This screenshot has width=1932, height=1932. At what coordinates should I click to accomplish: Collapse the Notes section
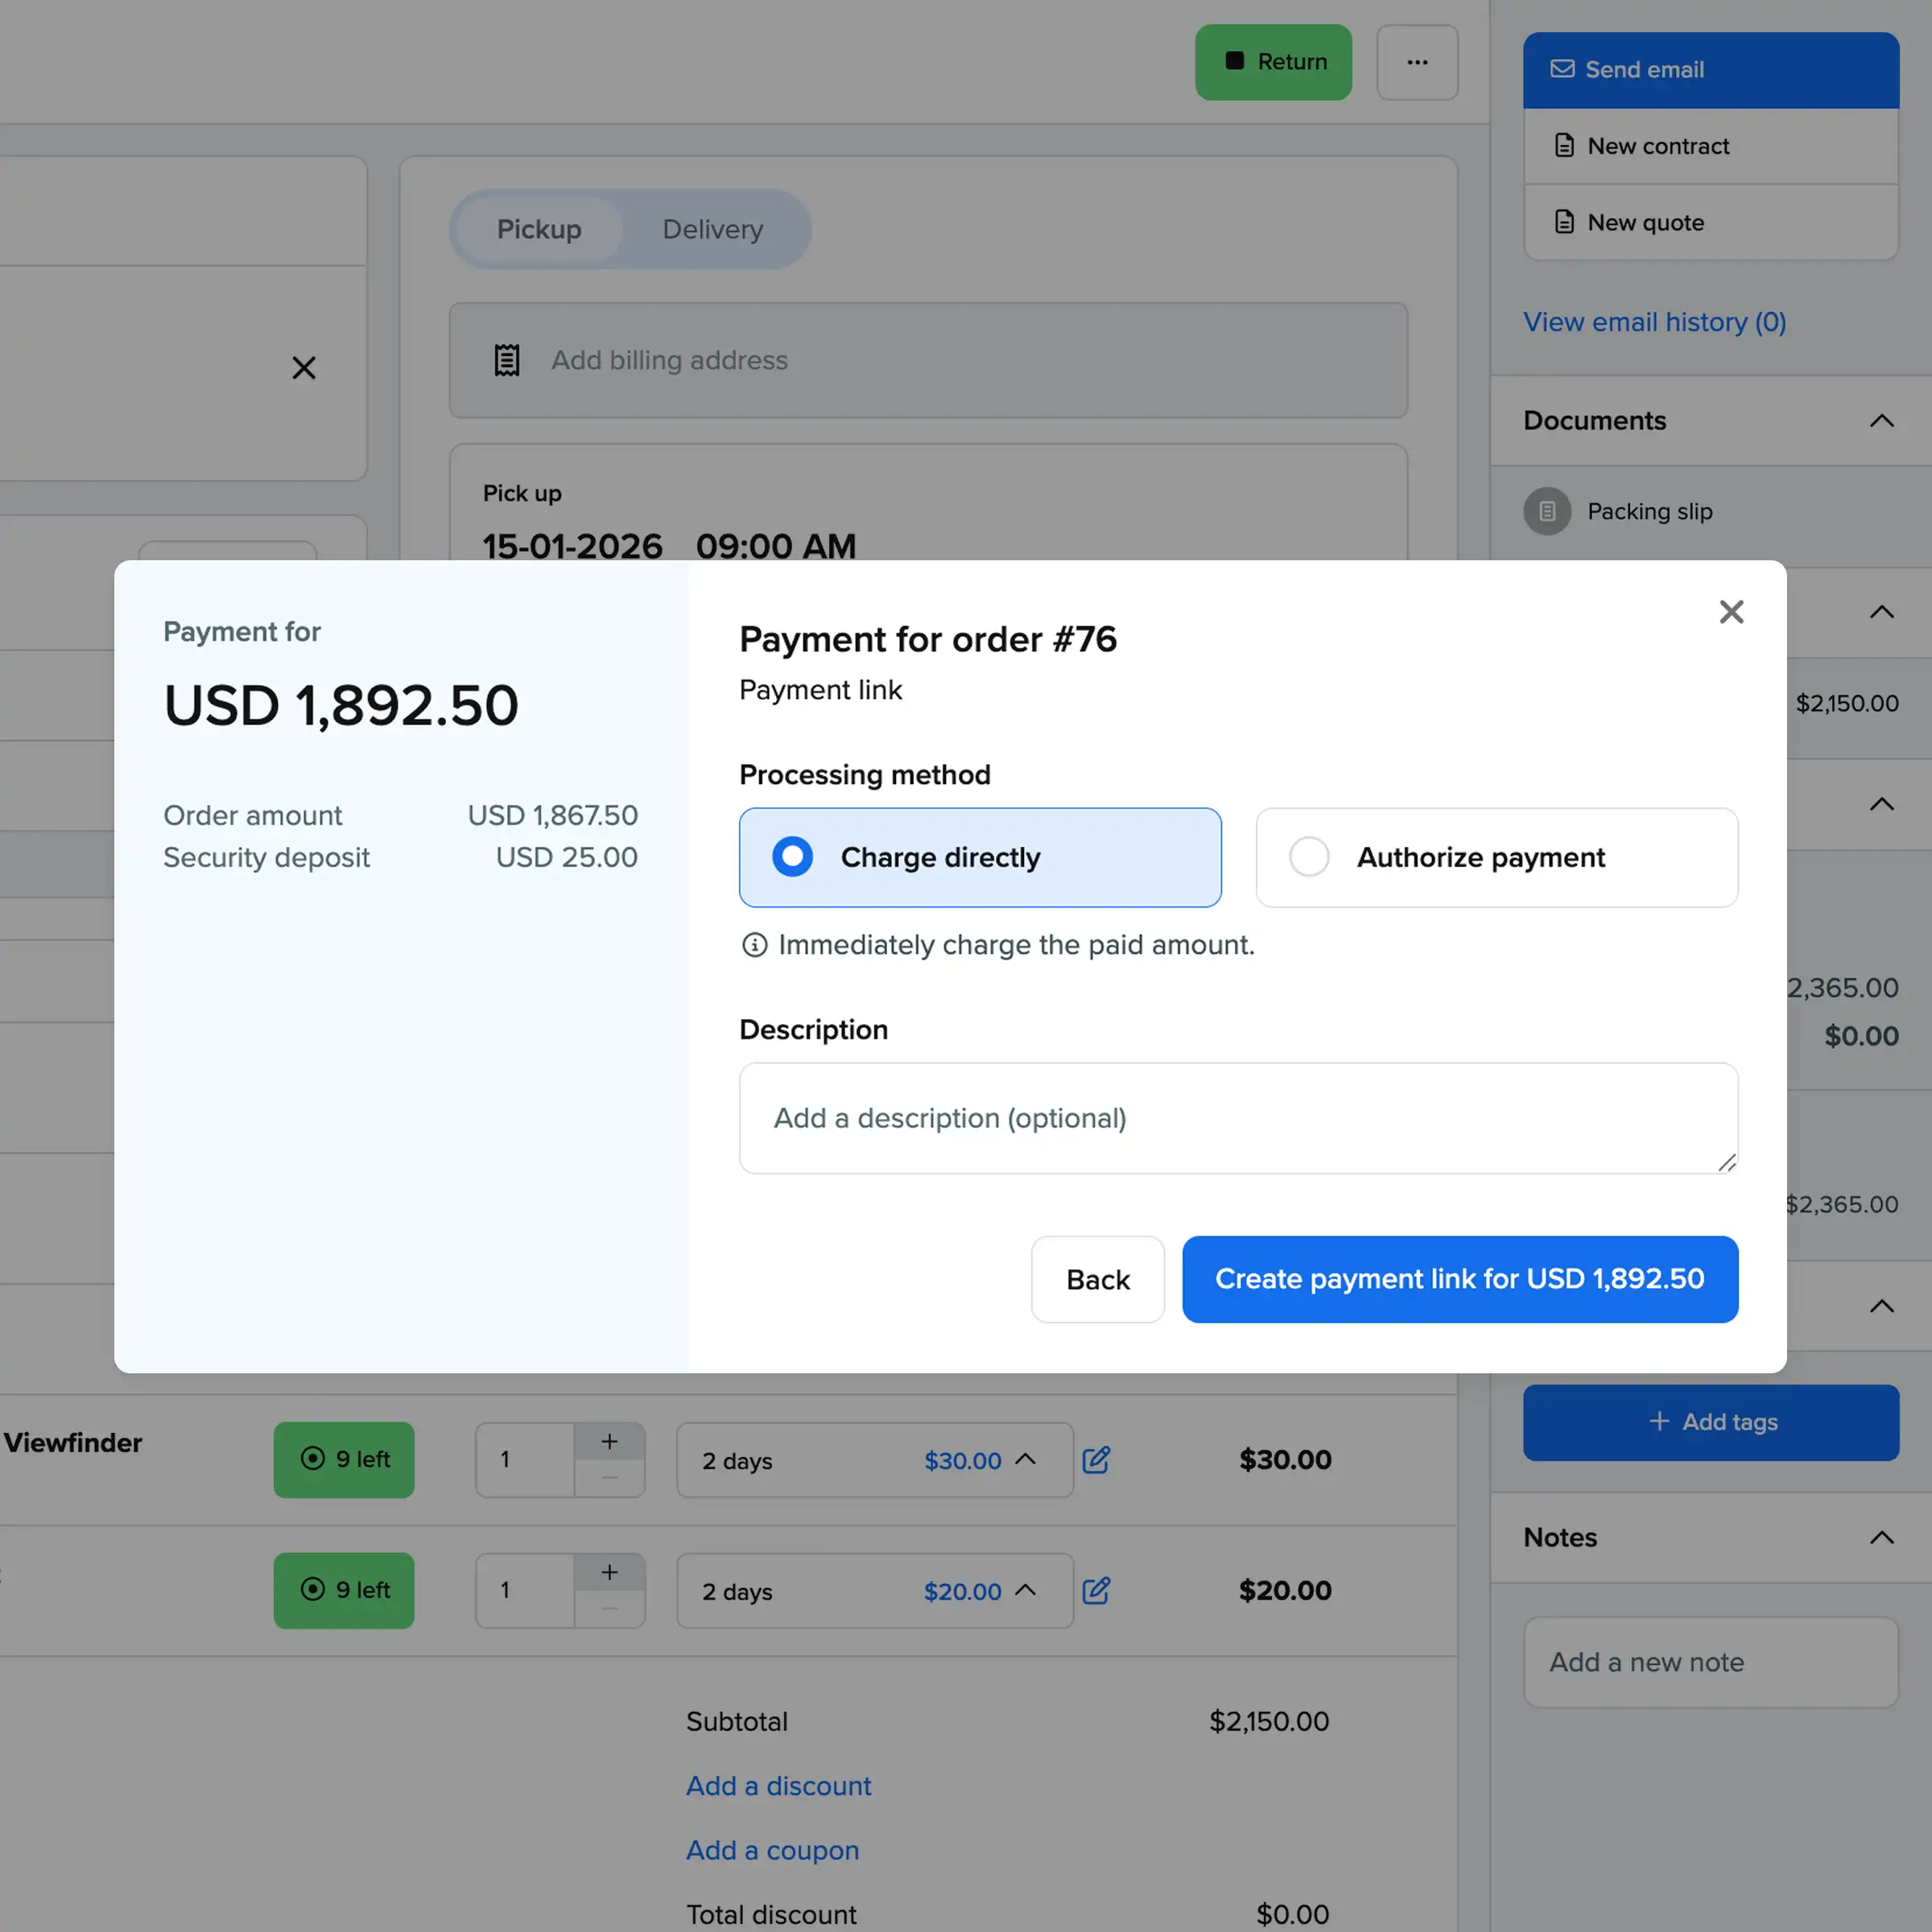click(x=1881, y=1537)
